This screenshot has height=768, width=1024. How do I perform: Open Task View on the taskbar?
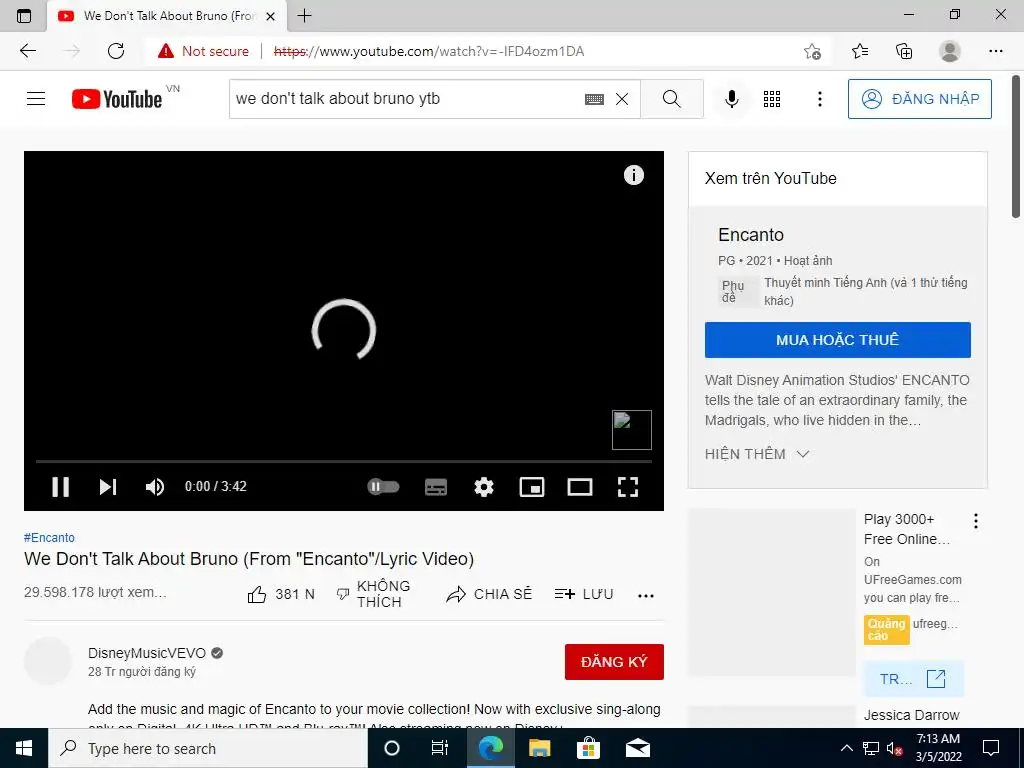tap(440, 748)
